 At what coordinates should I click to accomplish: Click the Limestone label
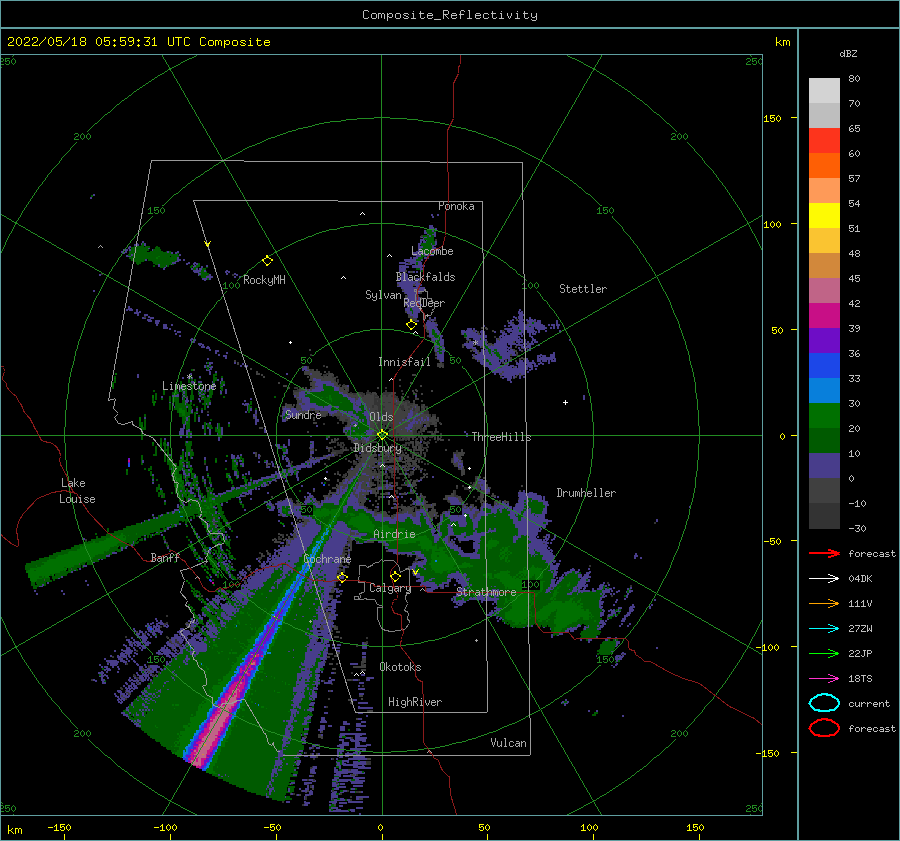[189, 386]
